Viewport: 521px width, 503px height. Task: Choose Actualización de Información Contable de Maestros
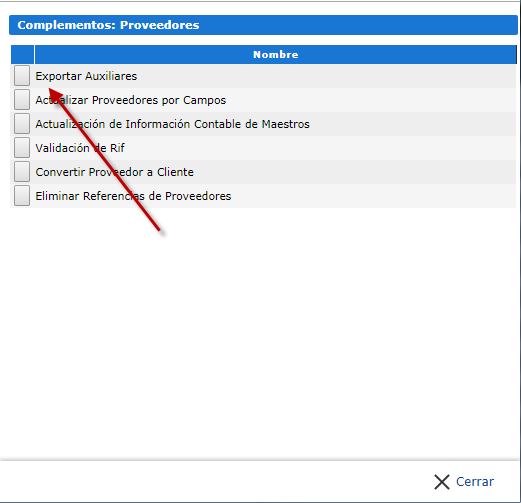click(x=172, y=124)
